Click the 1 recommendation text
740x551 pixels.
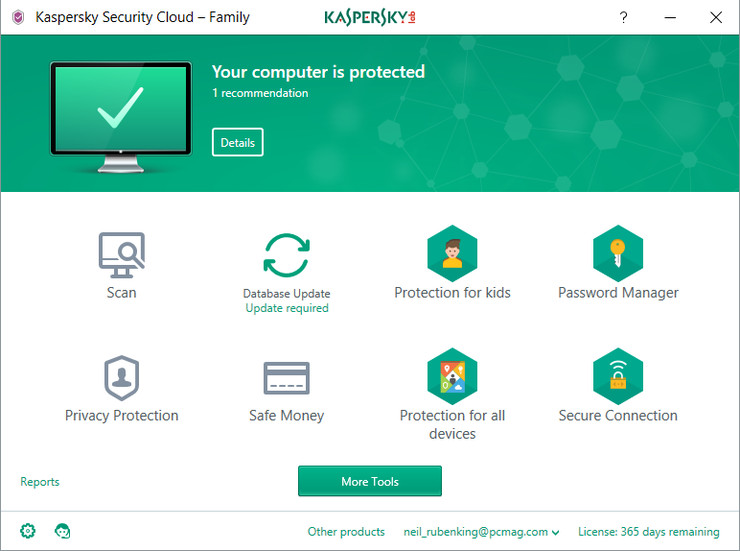260,93
